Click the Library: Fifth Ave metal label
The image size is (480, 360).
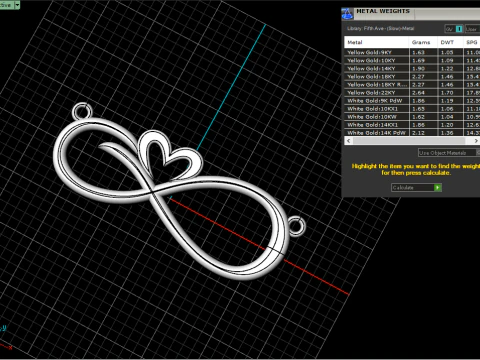coord(380,28)
